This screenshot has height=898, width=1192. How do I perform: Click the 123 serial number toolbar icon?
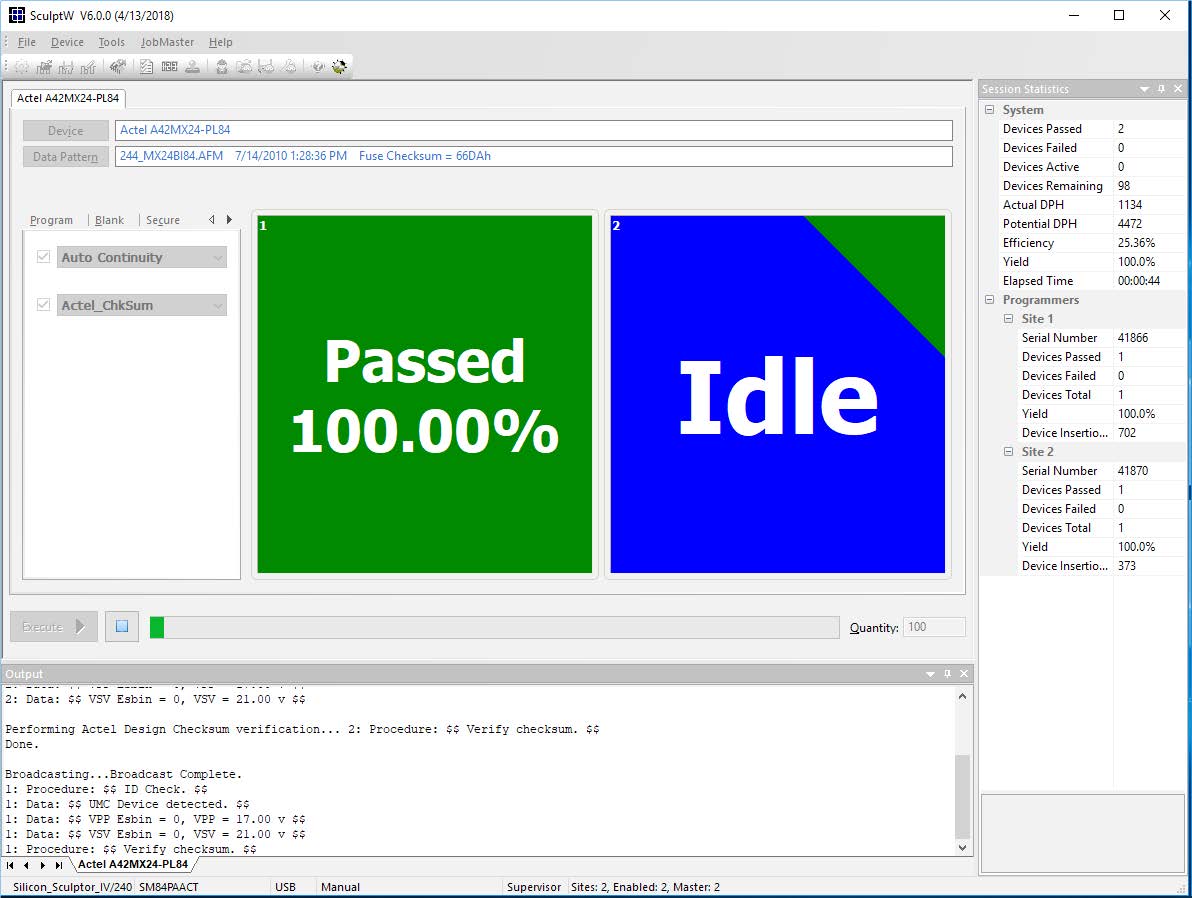point(170,67)
